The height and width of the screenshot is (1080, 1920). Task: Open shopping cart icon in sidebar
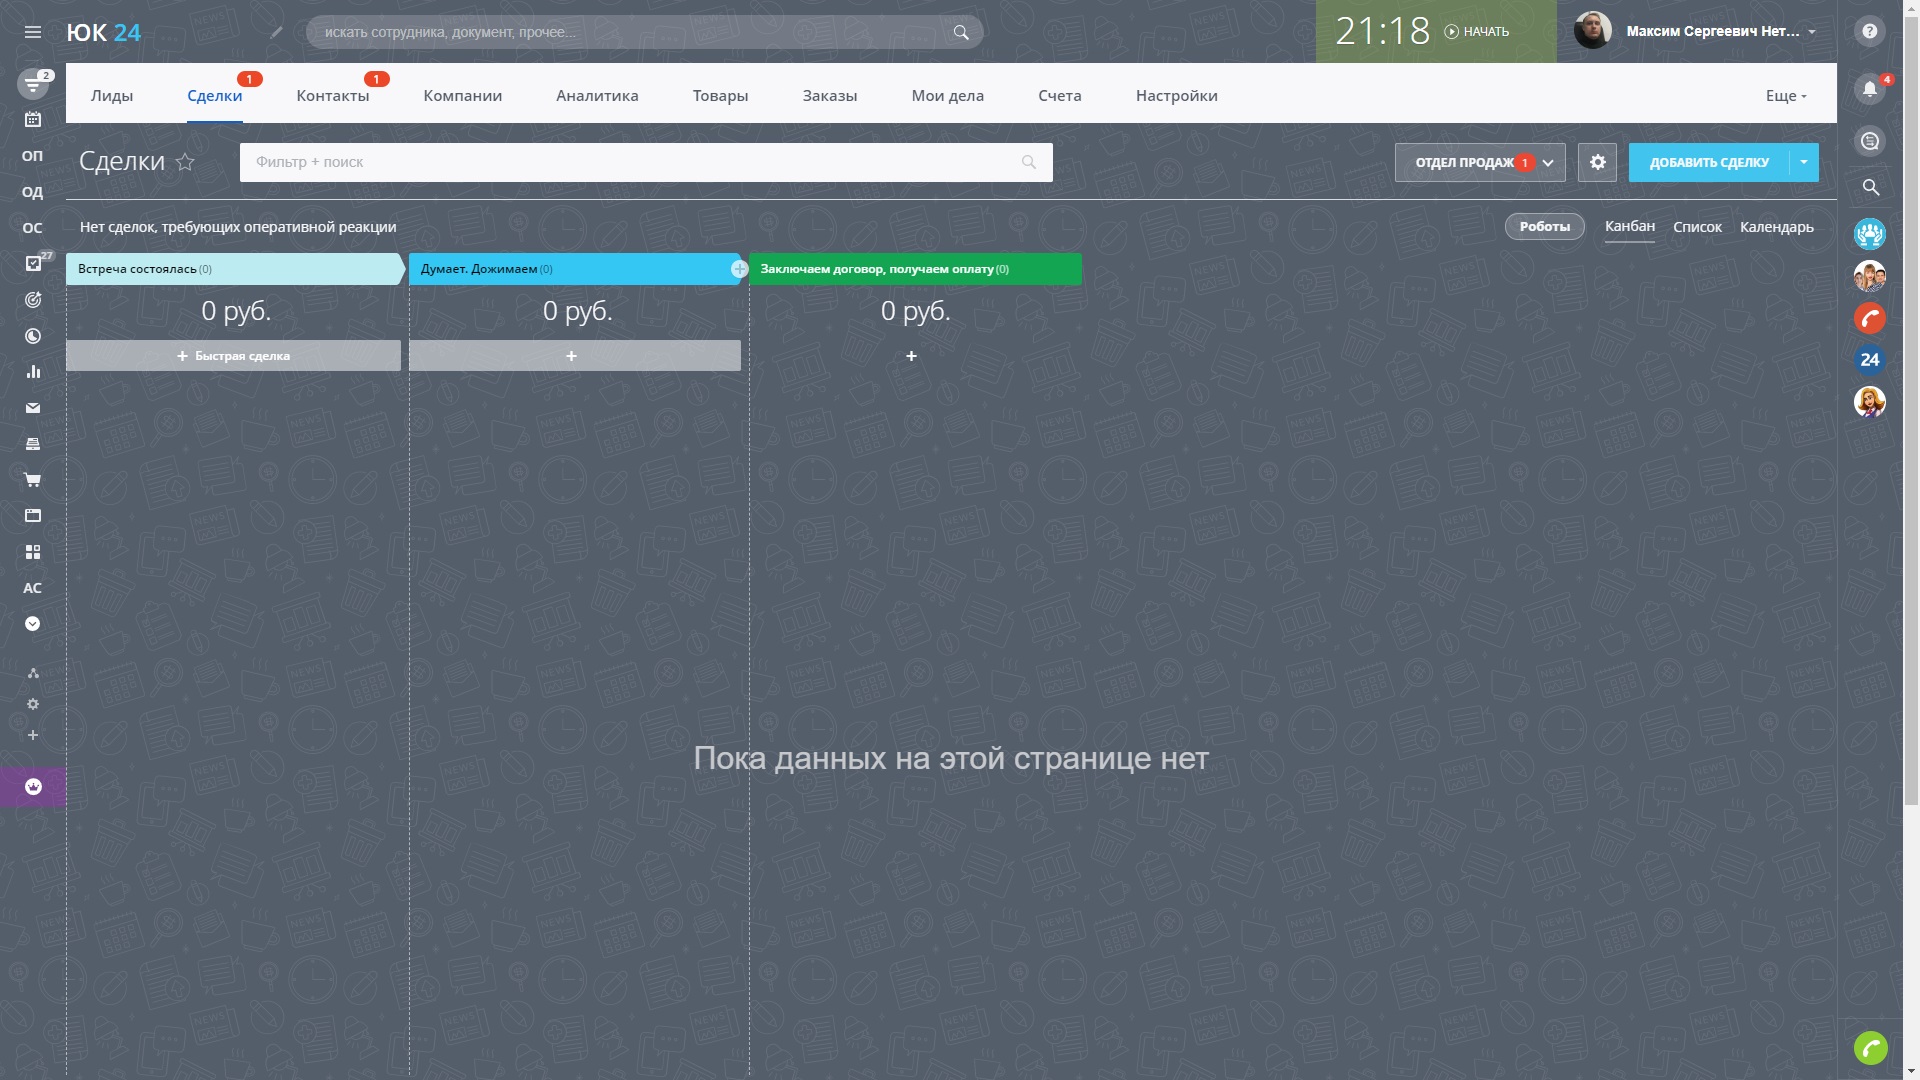point(32,480)
